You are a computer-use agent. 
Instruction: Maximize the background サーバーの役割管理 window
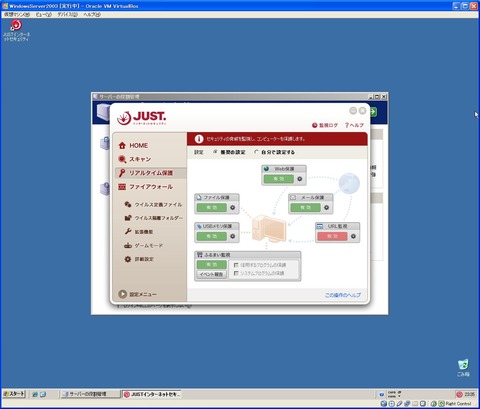point(377,97)
